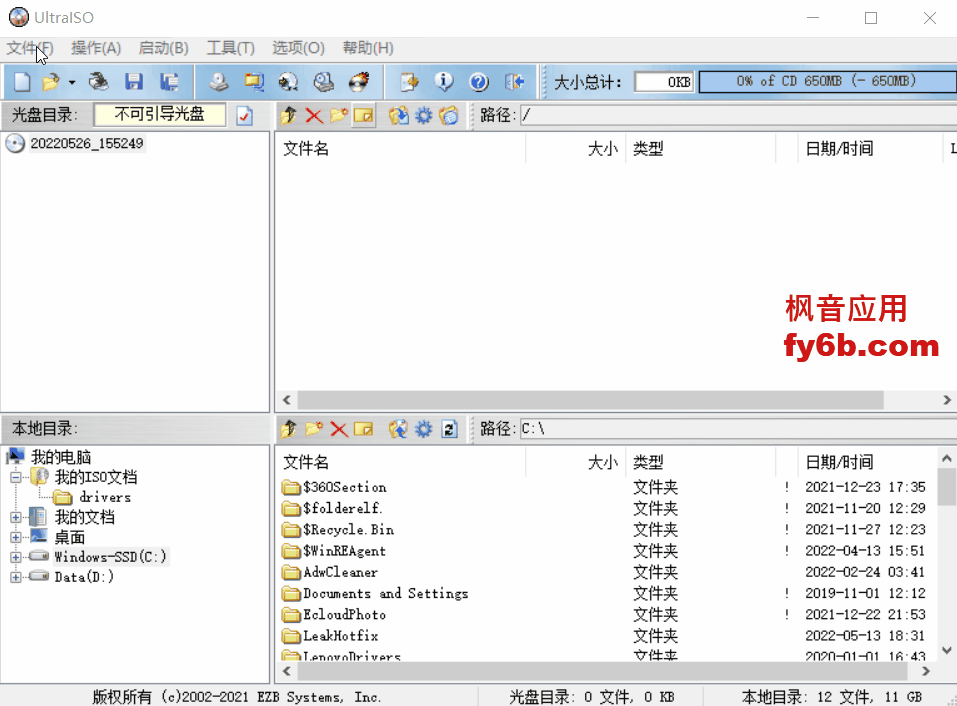Screen dimensions: 957x706
Task: Click rename icon in local pane toolbar
Action: (363, 429)
